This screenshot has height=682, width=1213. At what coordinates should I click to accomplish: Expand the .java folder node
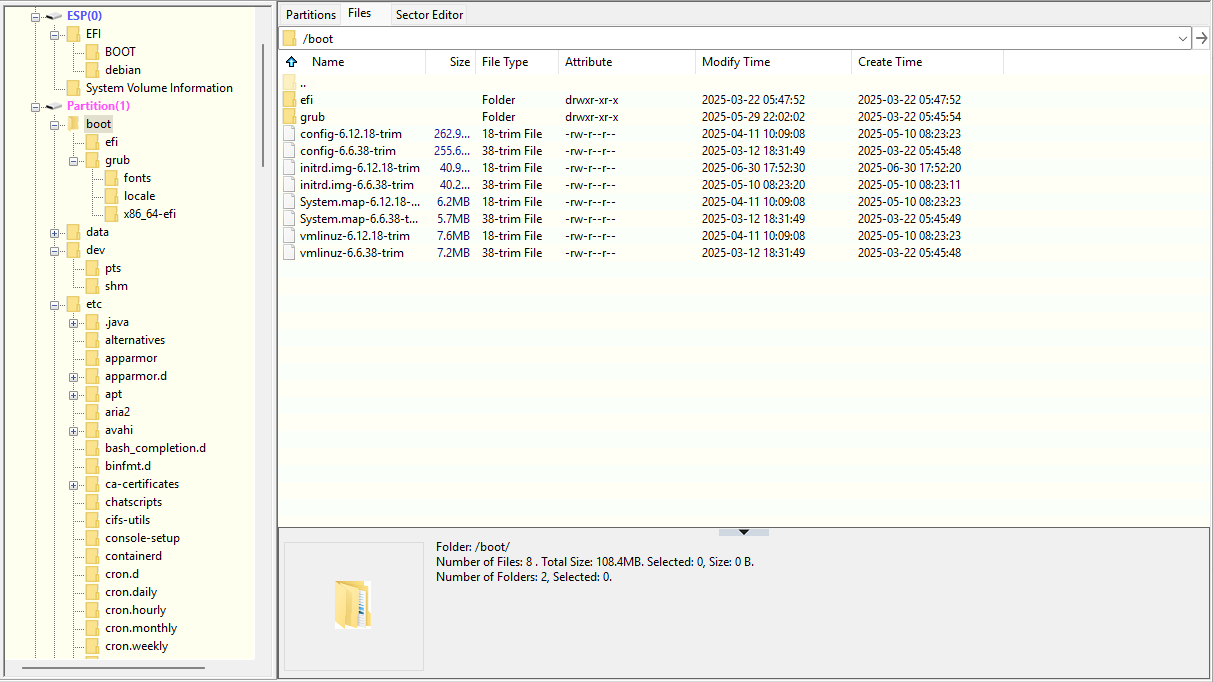[73, 322]
